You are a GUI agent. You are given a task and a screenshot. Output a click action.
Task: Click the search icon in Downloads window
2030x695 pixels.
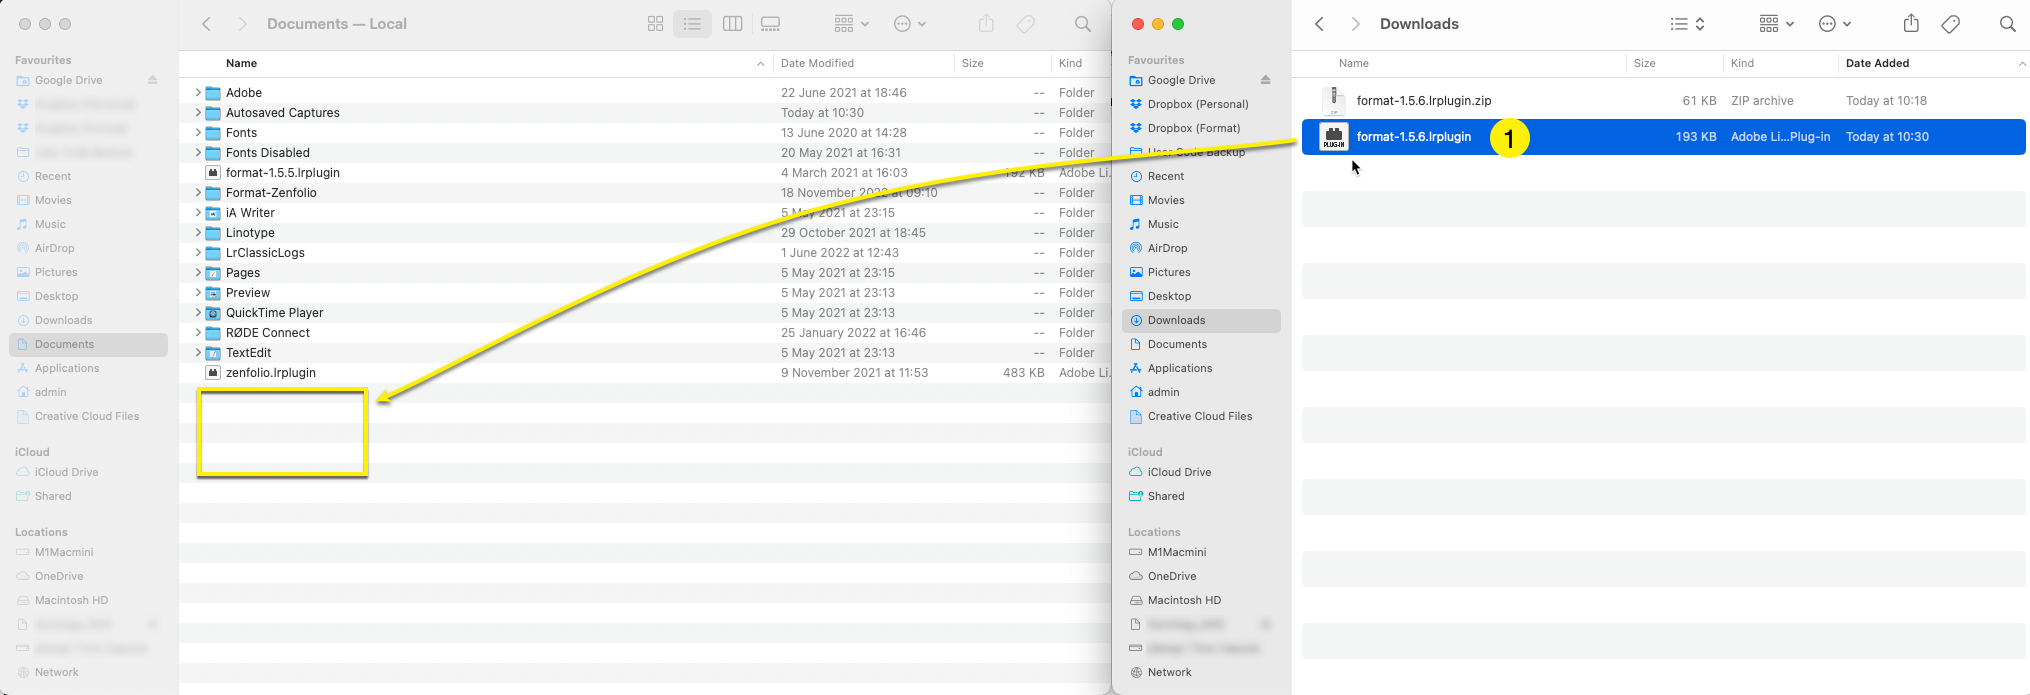coord(2007,24)
